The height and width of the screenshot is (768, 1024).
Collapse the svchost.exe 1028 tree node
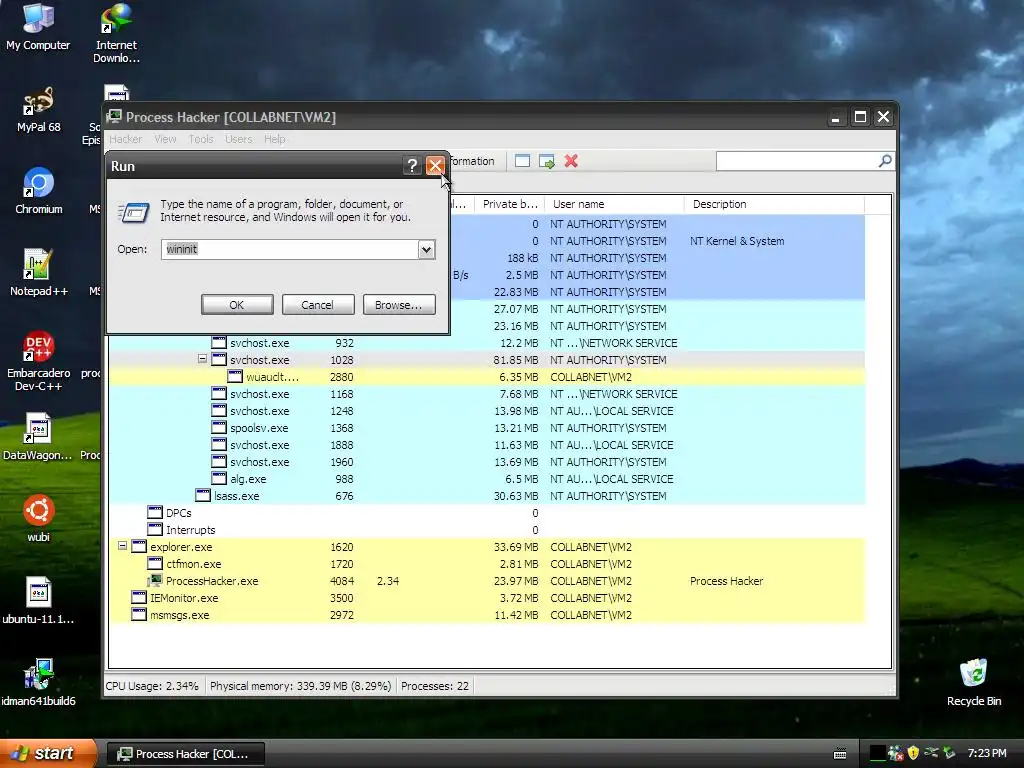pos(202,359)
